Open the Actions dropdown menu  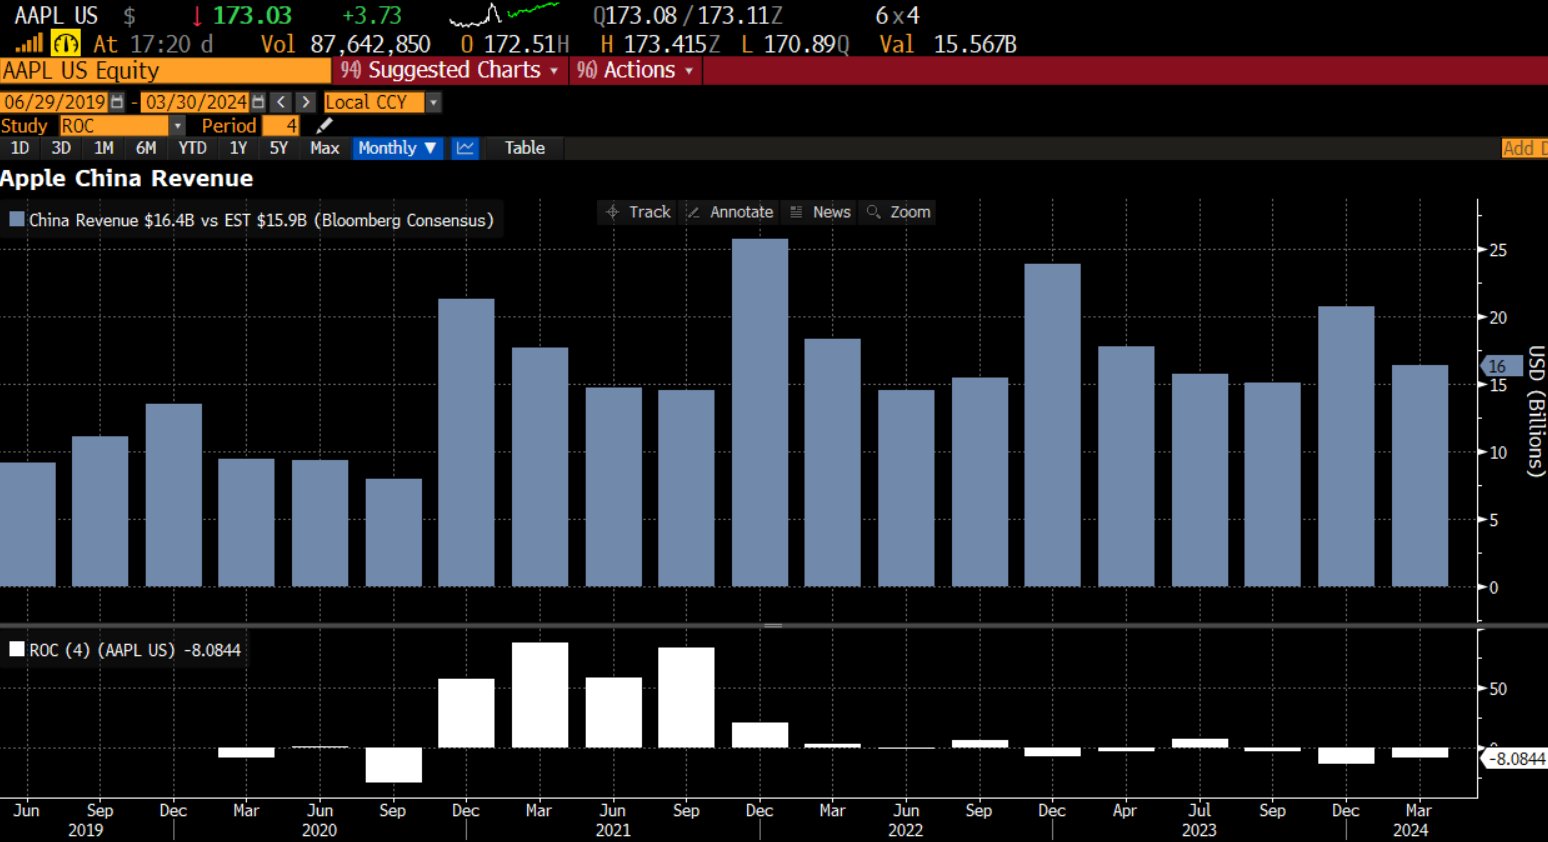[635, 70]
